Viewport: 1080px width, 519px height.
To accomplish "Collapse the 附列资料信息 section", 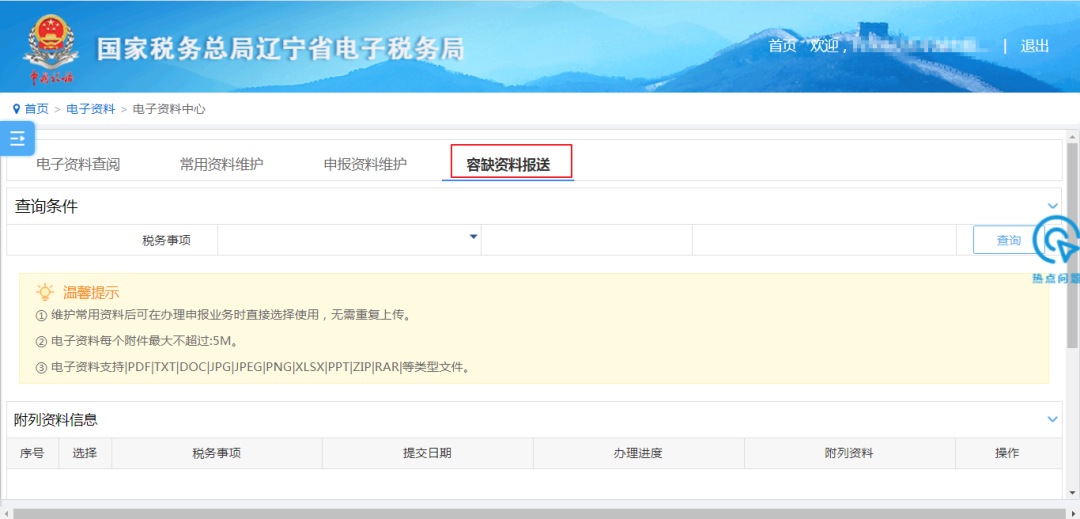I will click(1052, 420).
